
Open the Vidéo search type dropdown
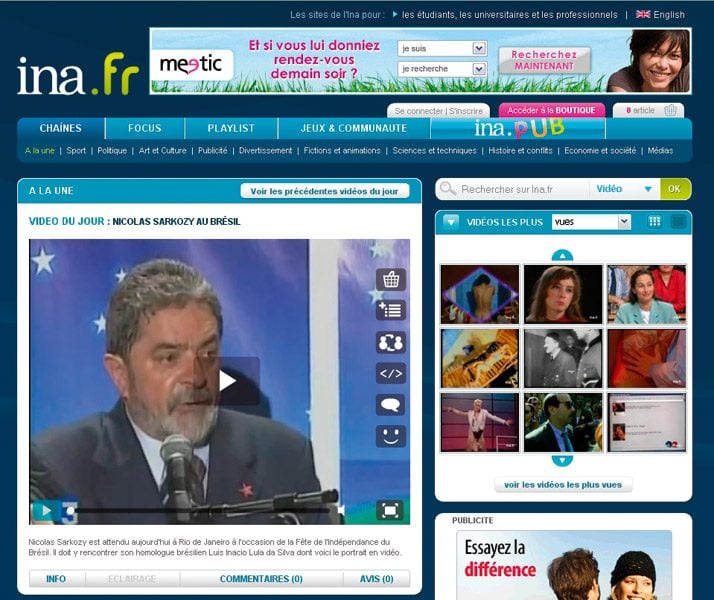pos(648,189)
